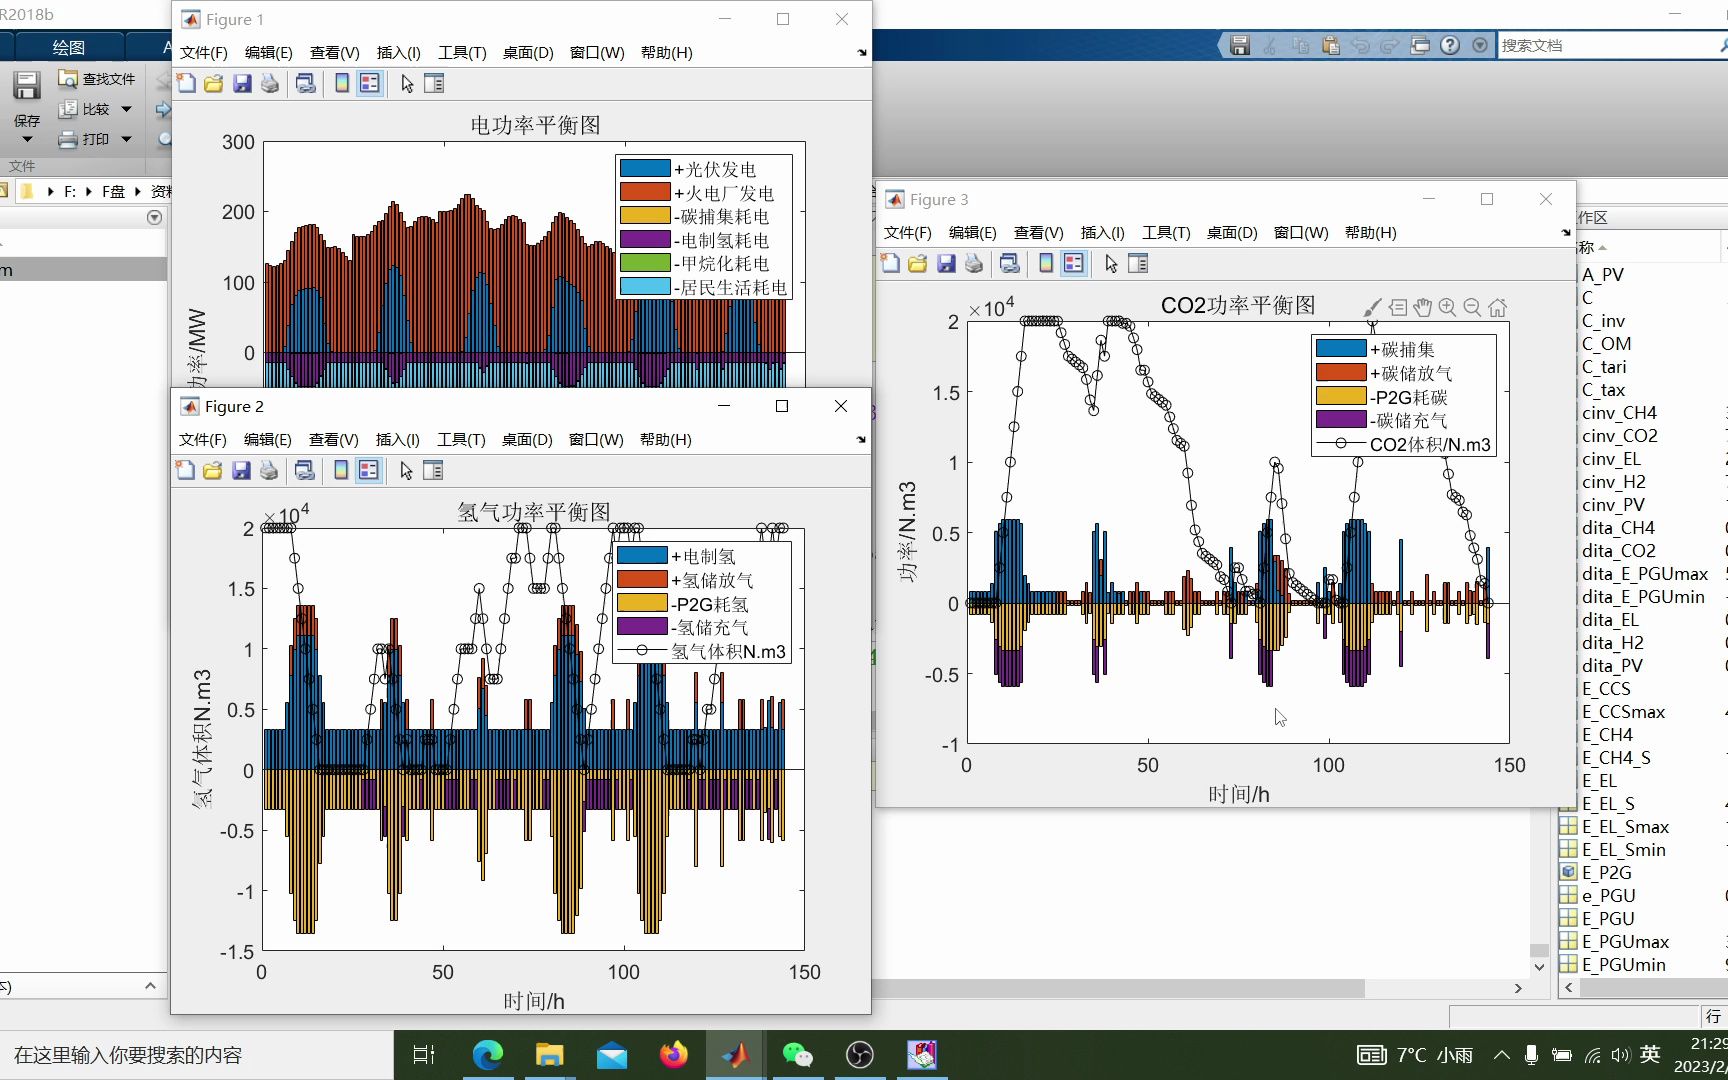Toggle Insert Colorbar in Figure 1 toolbar

(342, 84)
